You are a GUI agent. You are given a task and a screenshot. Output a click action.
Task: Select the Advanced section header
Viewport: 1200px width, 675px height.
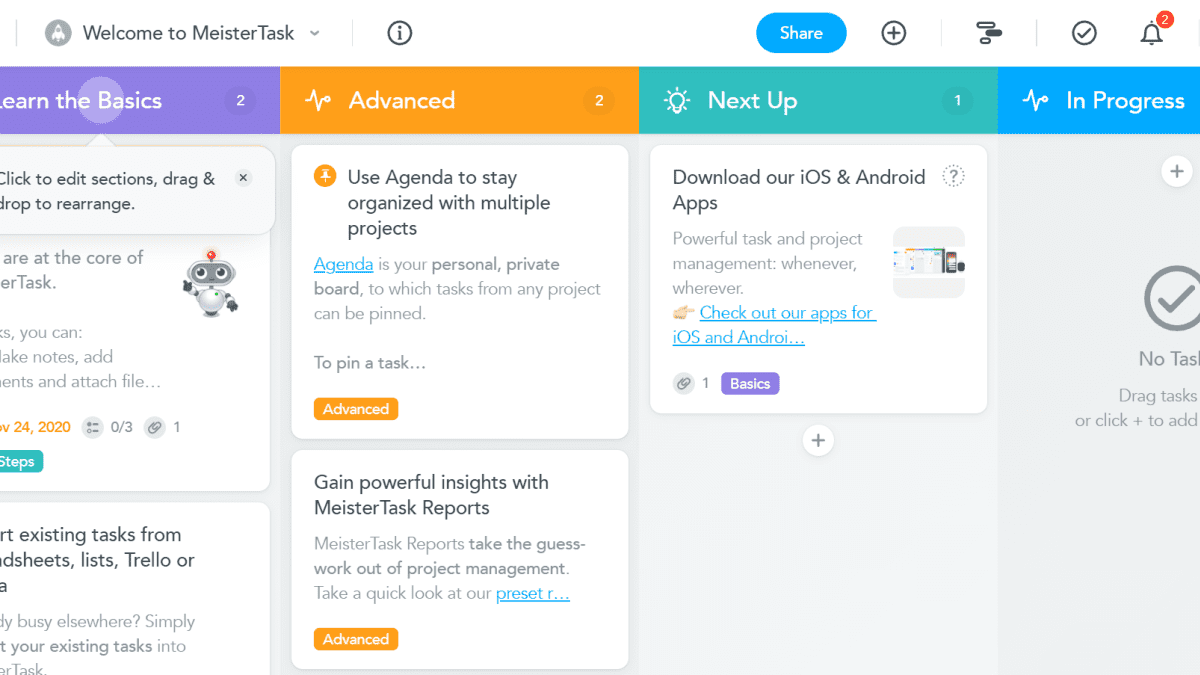402,100
